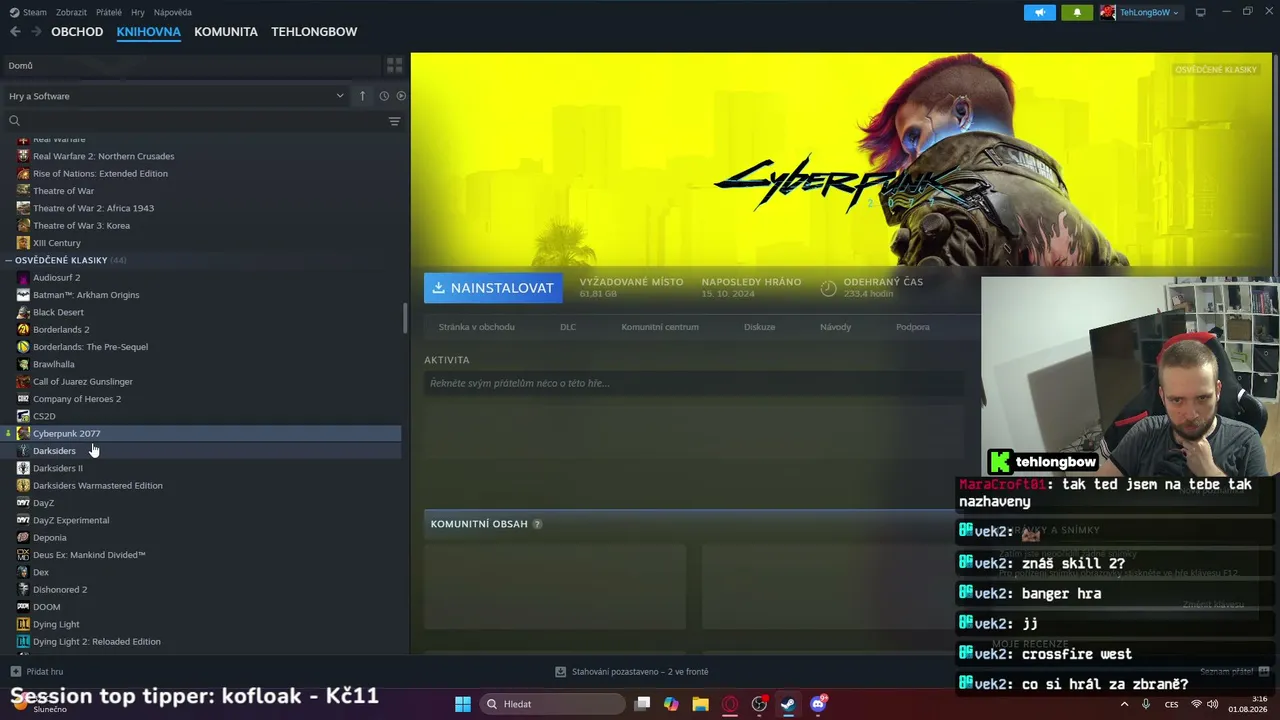Open the Komunitní obsah help icon
Viewport: 1280px width, 720px height.
click(537, 524)
